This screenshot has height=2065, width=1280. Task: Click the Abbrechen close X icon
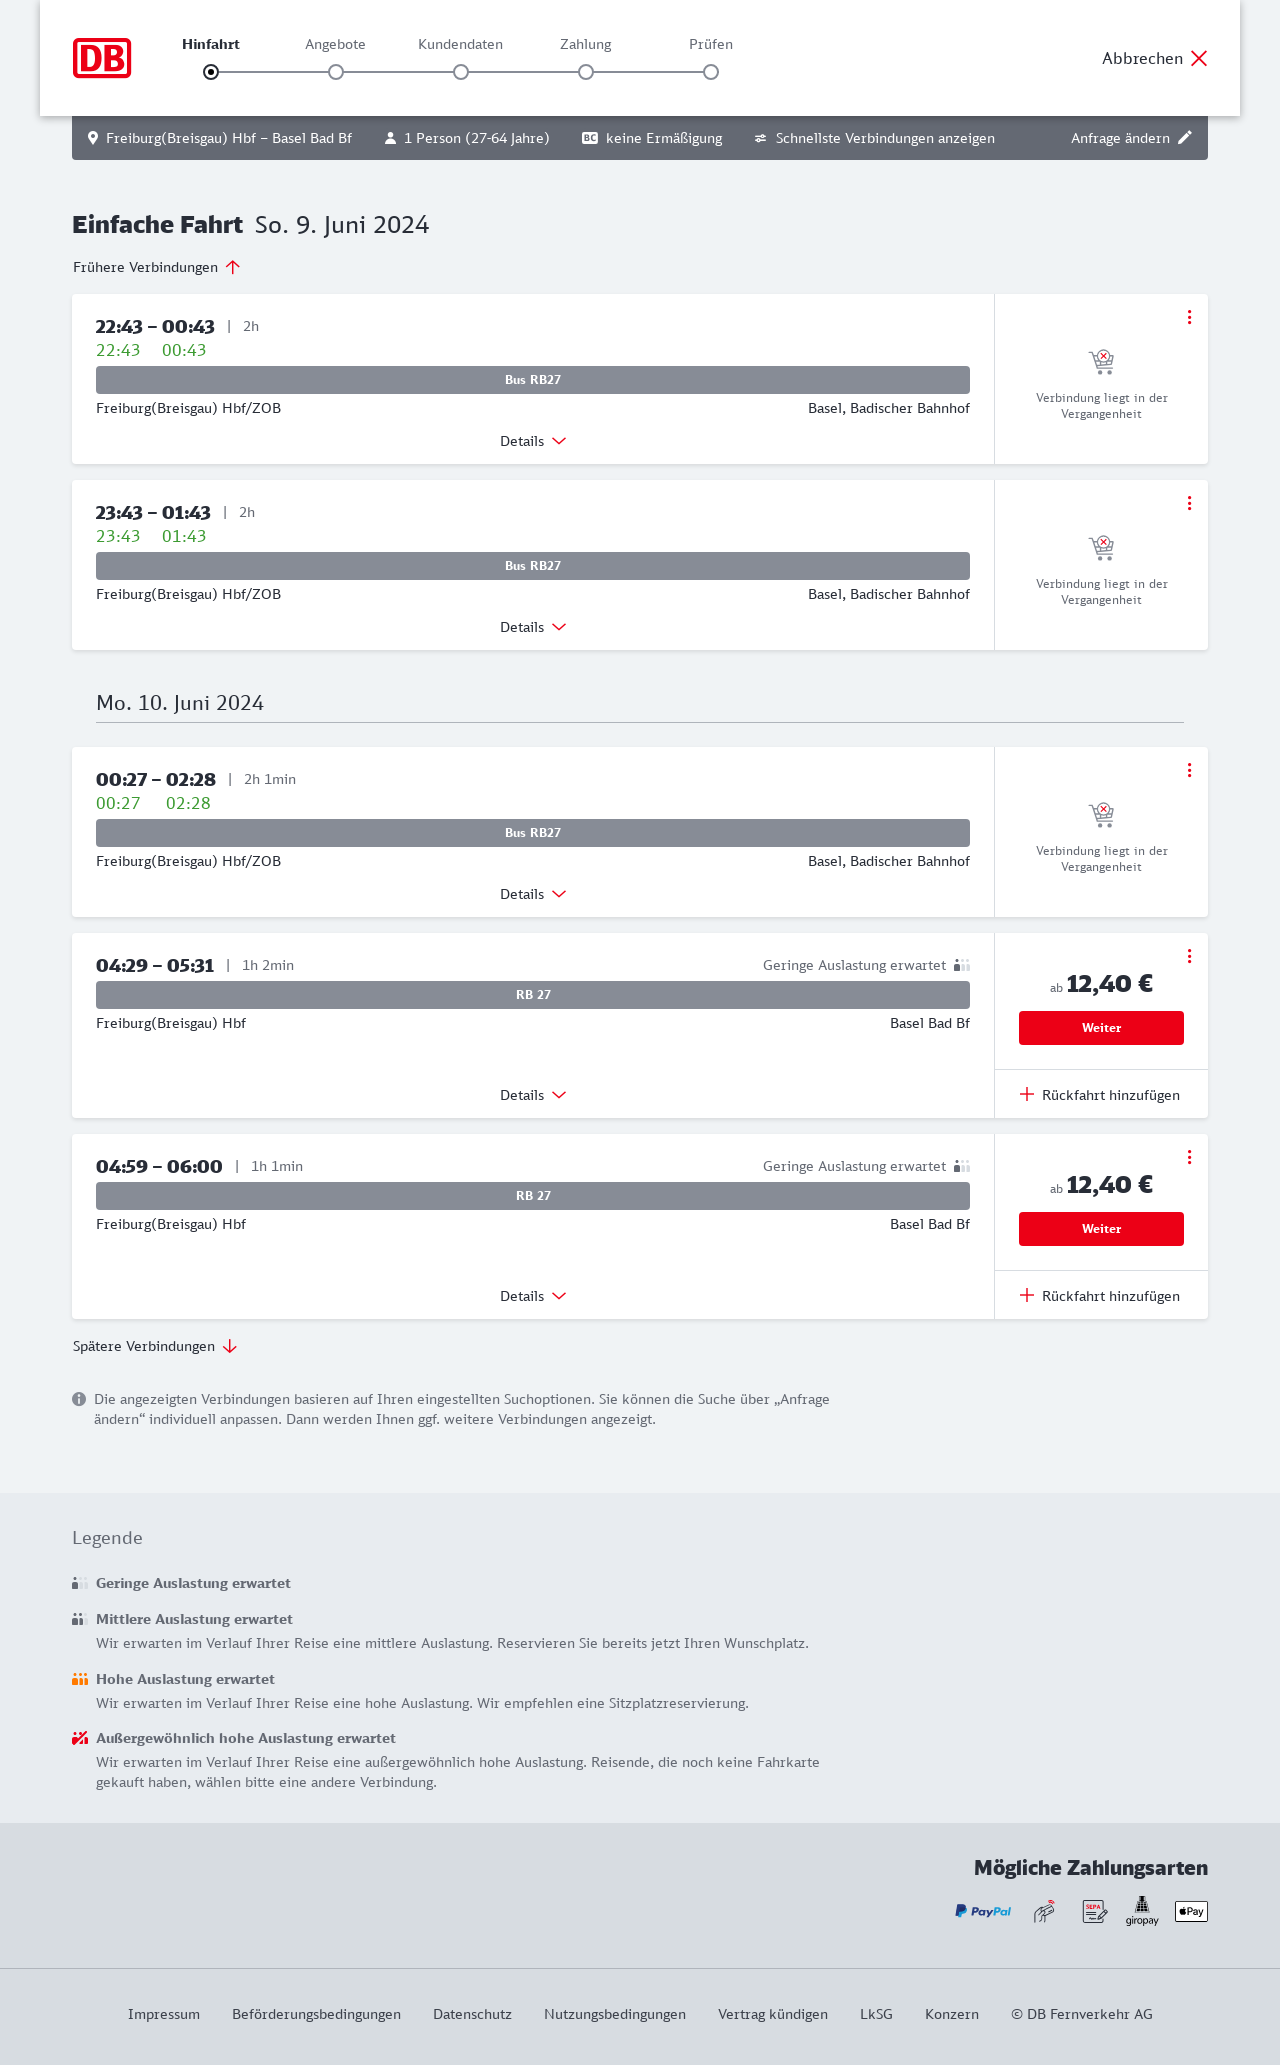1199,59
